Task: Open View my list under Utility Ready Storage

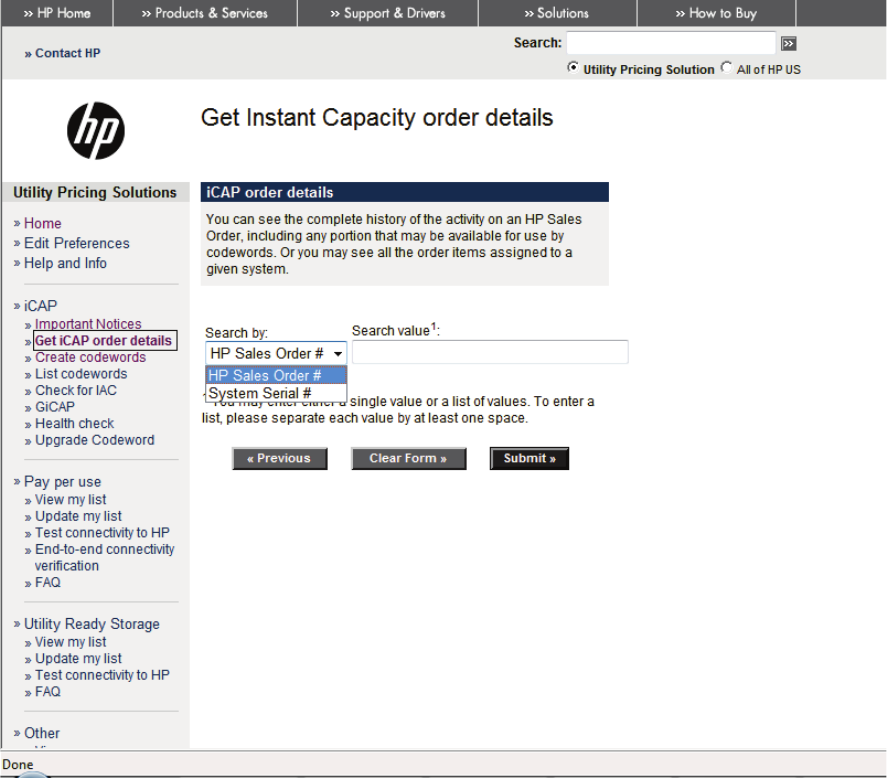Action: click(x=71, y=642)
